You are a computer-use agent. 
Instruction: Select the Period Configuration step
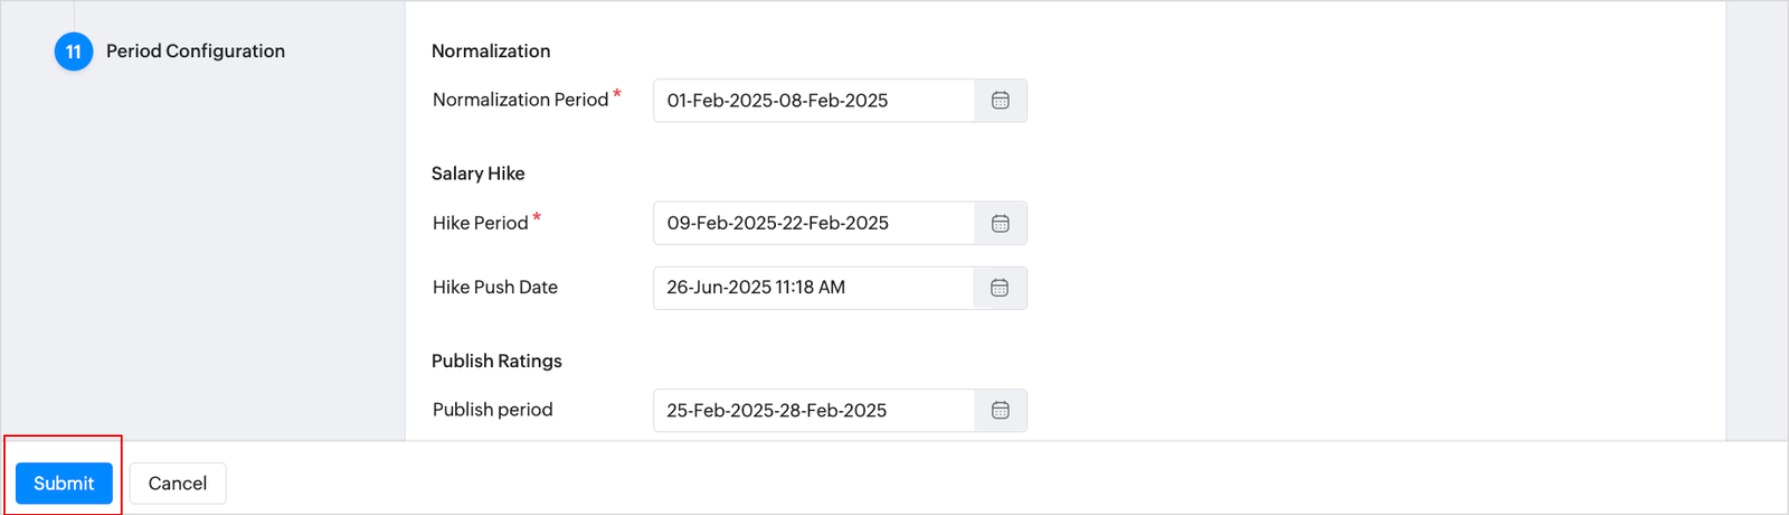tap(195, 51)
